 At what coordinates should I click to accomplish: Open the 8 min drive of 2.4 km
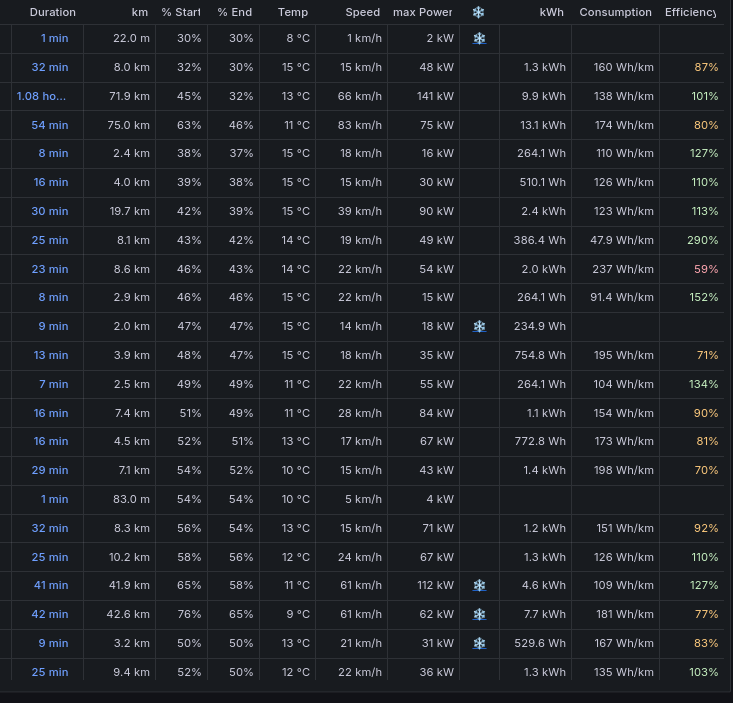point(53,153)
